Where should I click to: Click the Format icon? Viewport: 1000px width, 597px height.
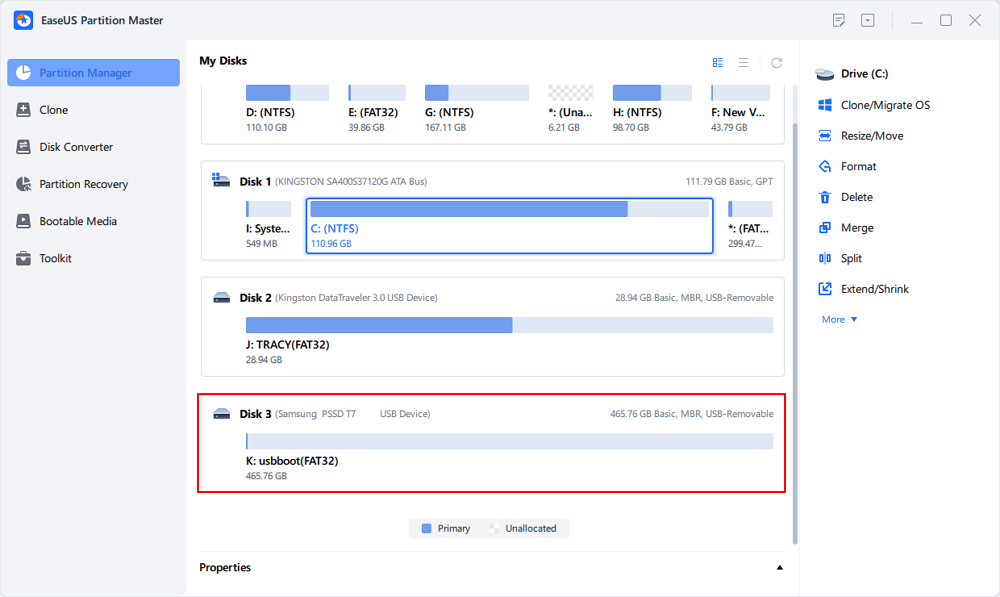(x=825, y=166)
